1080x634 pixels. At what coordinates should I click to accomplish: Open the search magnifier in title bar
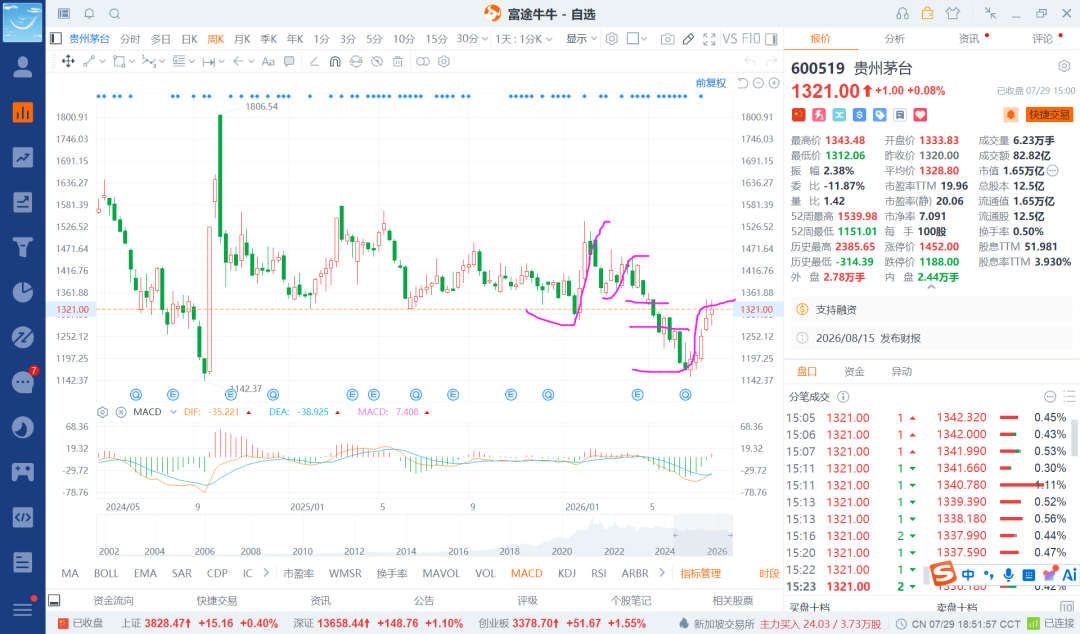115,14
